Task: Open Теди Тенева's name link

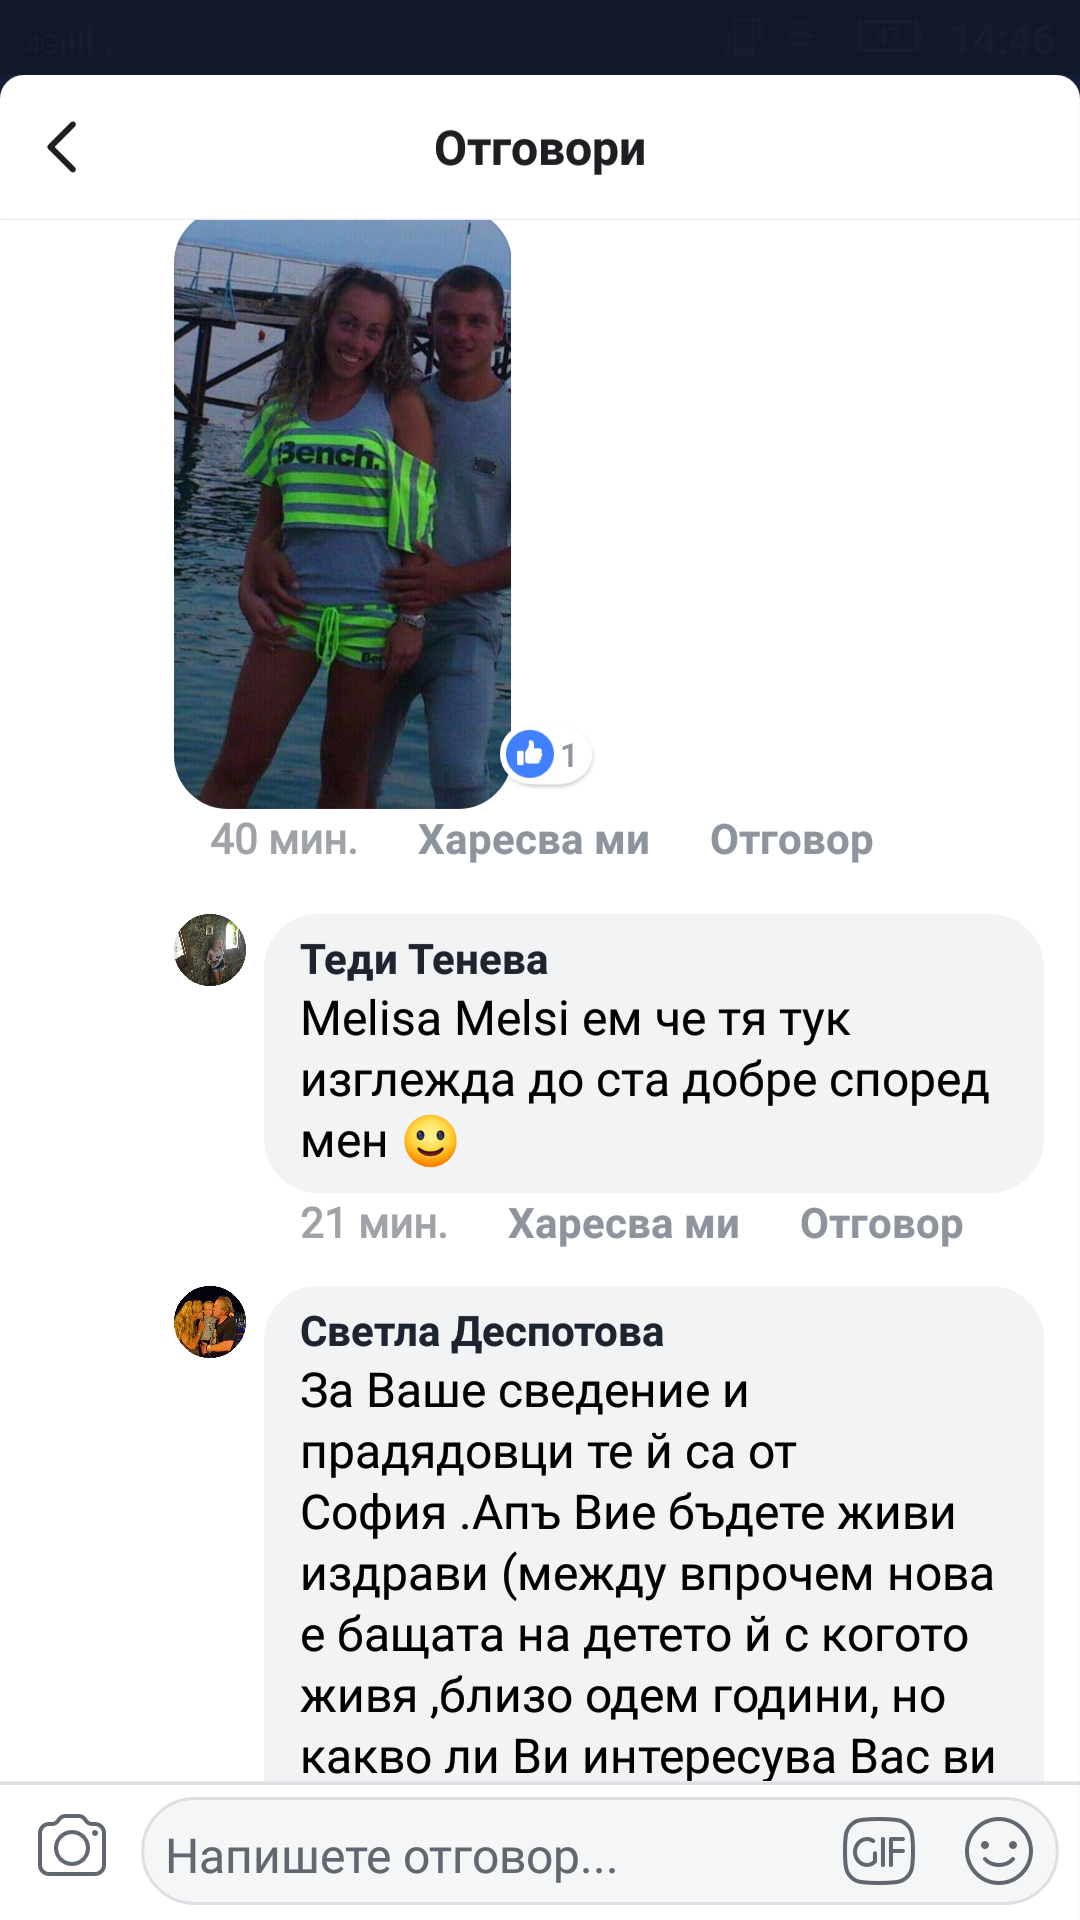Action: click(424, 960)
